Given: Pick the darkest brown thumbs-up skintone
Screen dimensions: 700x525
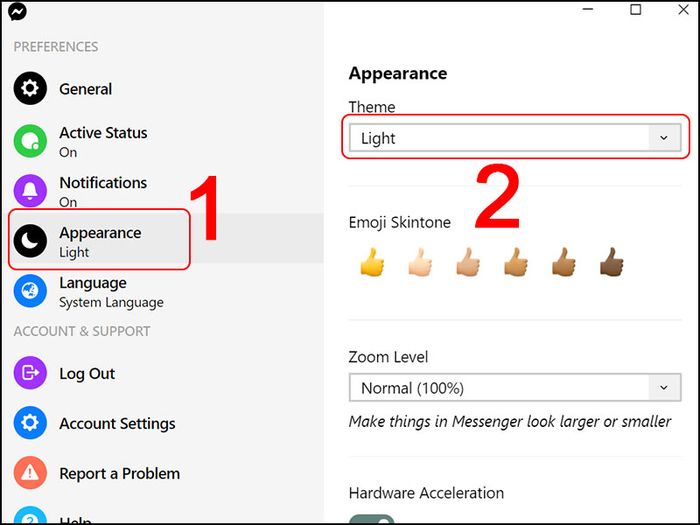Looking at the screenshot, I should tap(612, 262).
